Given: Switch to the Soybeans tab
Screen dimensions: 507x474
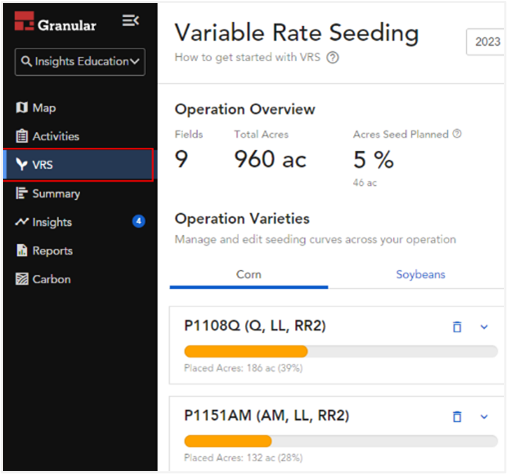Looking at the screenshot, I should coord(420,275).
